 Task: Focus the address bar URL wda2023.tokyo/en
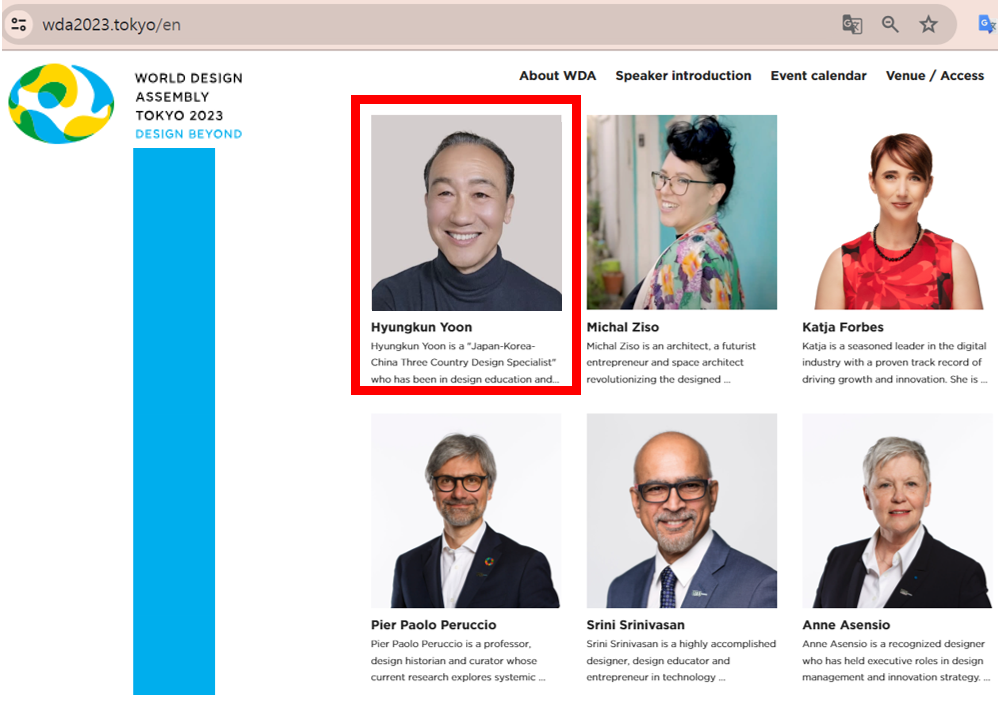(111, 25)
